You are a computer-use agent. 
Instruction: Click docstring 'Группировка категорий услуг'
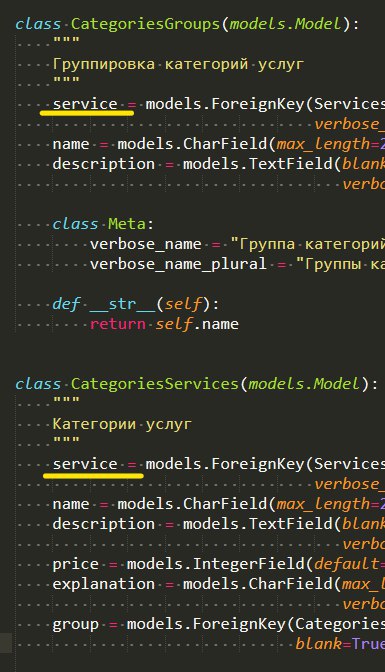[x=178, y=65]
